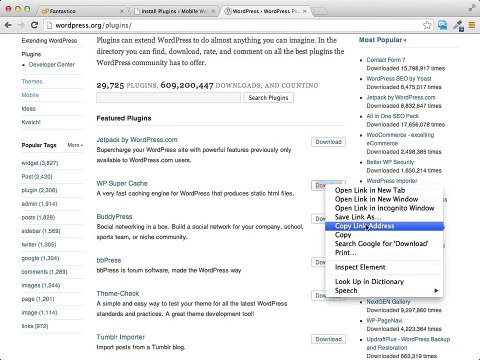Open Jetpack by WordPress.com featured plugin link
This screenshot has height=360, width=480.
(x=137, y=140)
